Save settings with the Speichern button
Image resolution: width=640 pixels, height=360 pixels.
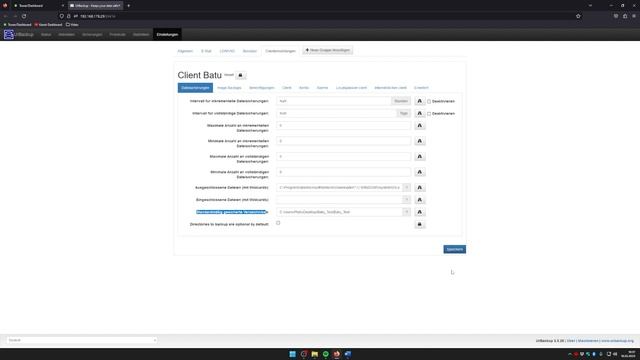pos(454,249)
